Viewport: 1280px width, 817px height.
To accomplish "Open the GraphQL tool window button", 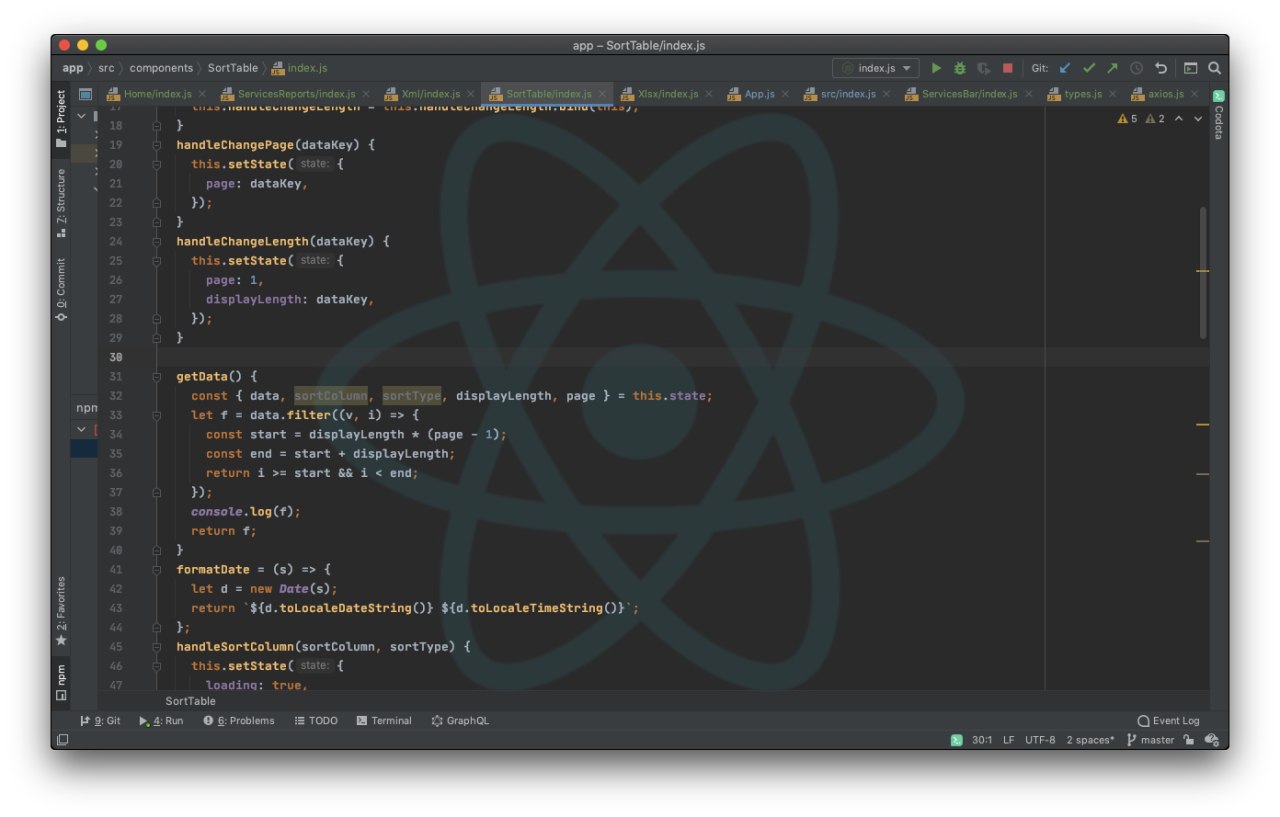I will [460, 720].
